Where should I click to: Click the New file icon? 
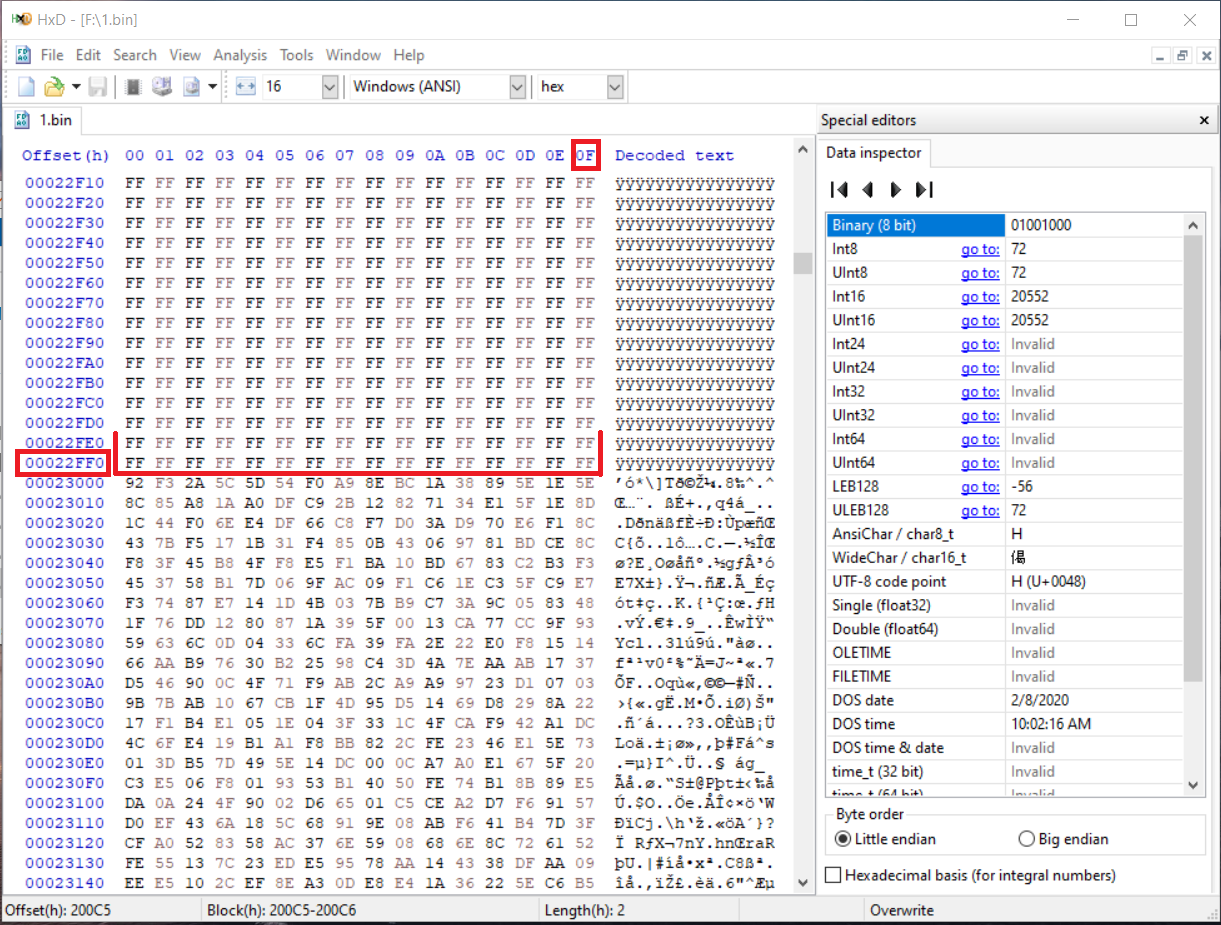coord(27,87)
